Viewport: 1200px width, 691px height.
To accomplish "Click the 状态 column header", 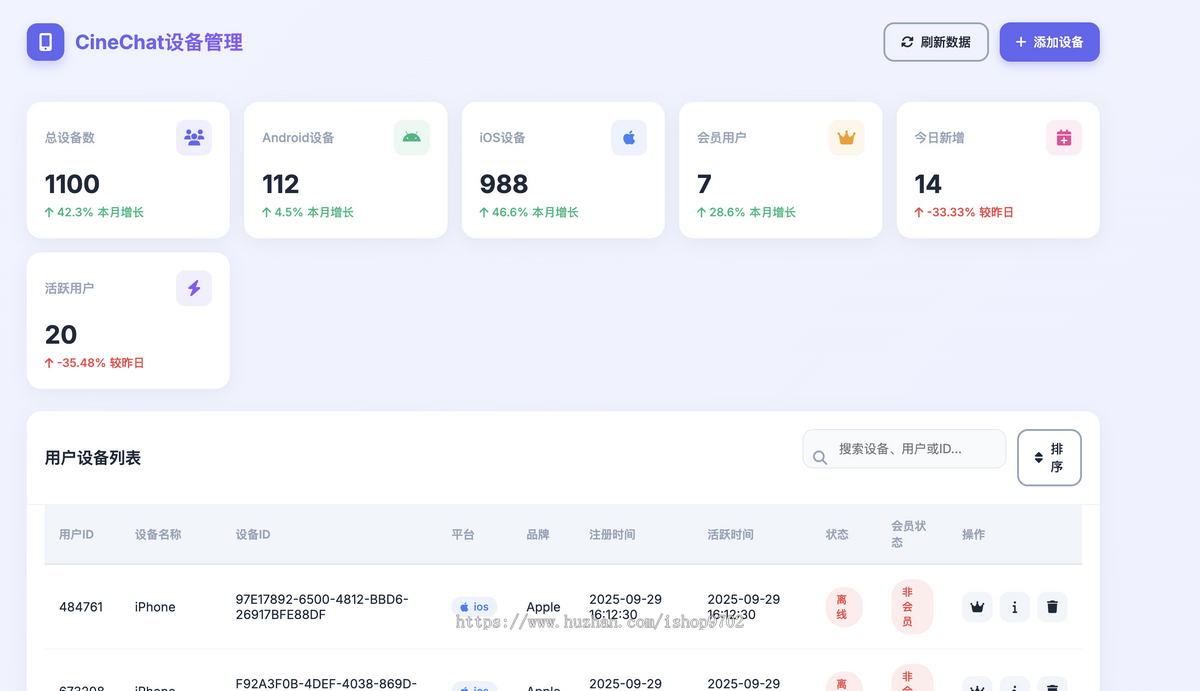I will (837, 535).
